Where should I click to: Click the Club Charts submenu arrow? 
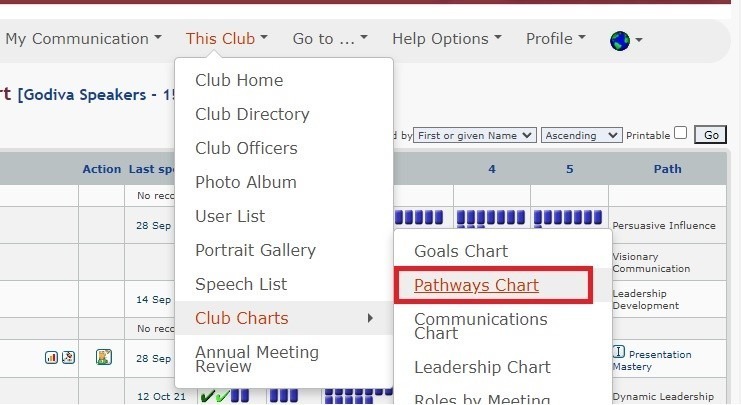[370, 319]
